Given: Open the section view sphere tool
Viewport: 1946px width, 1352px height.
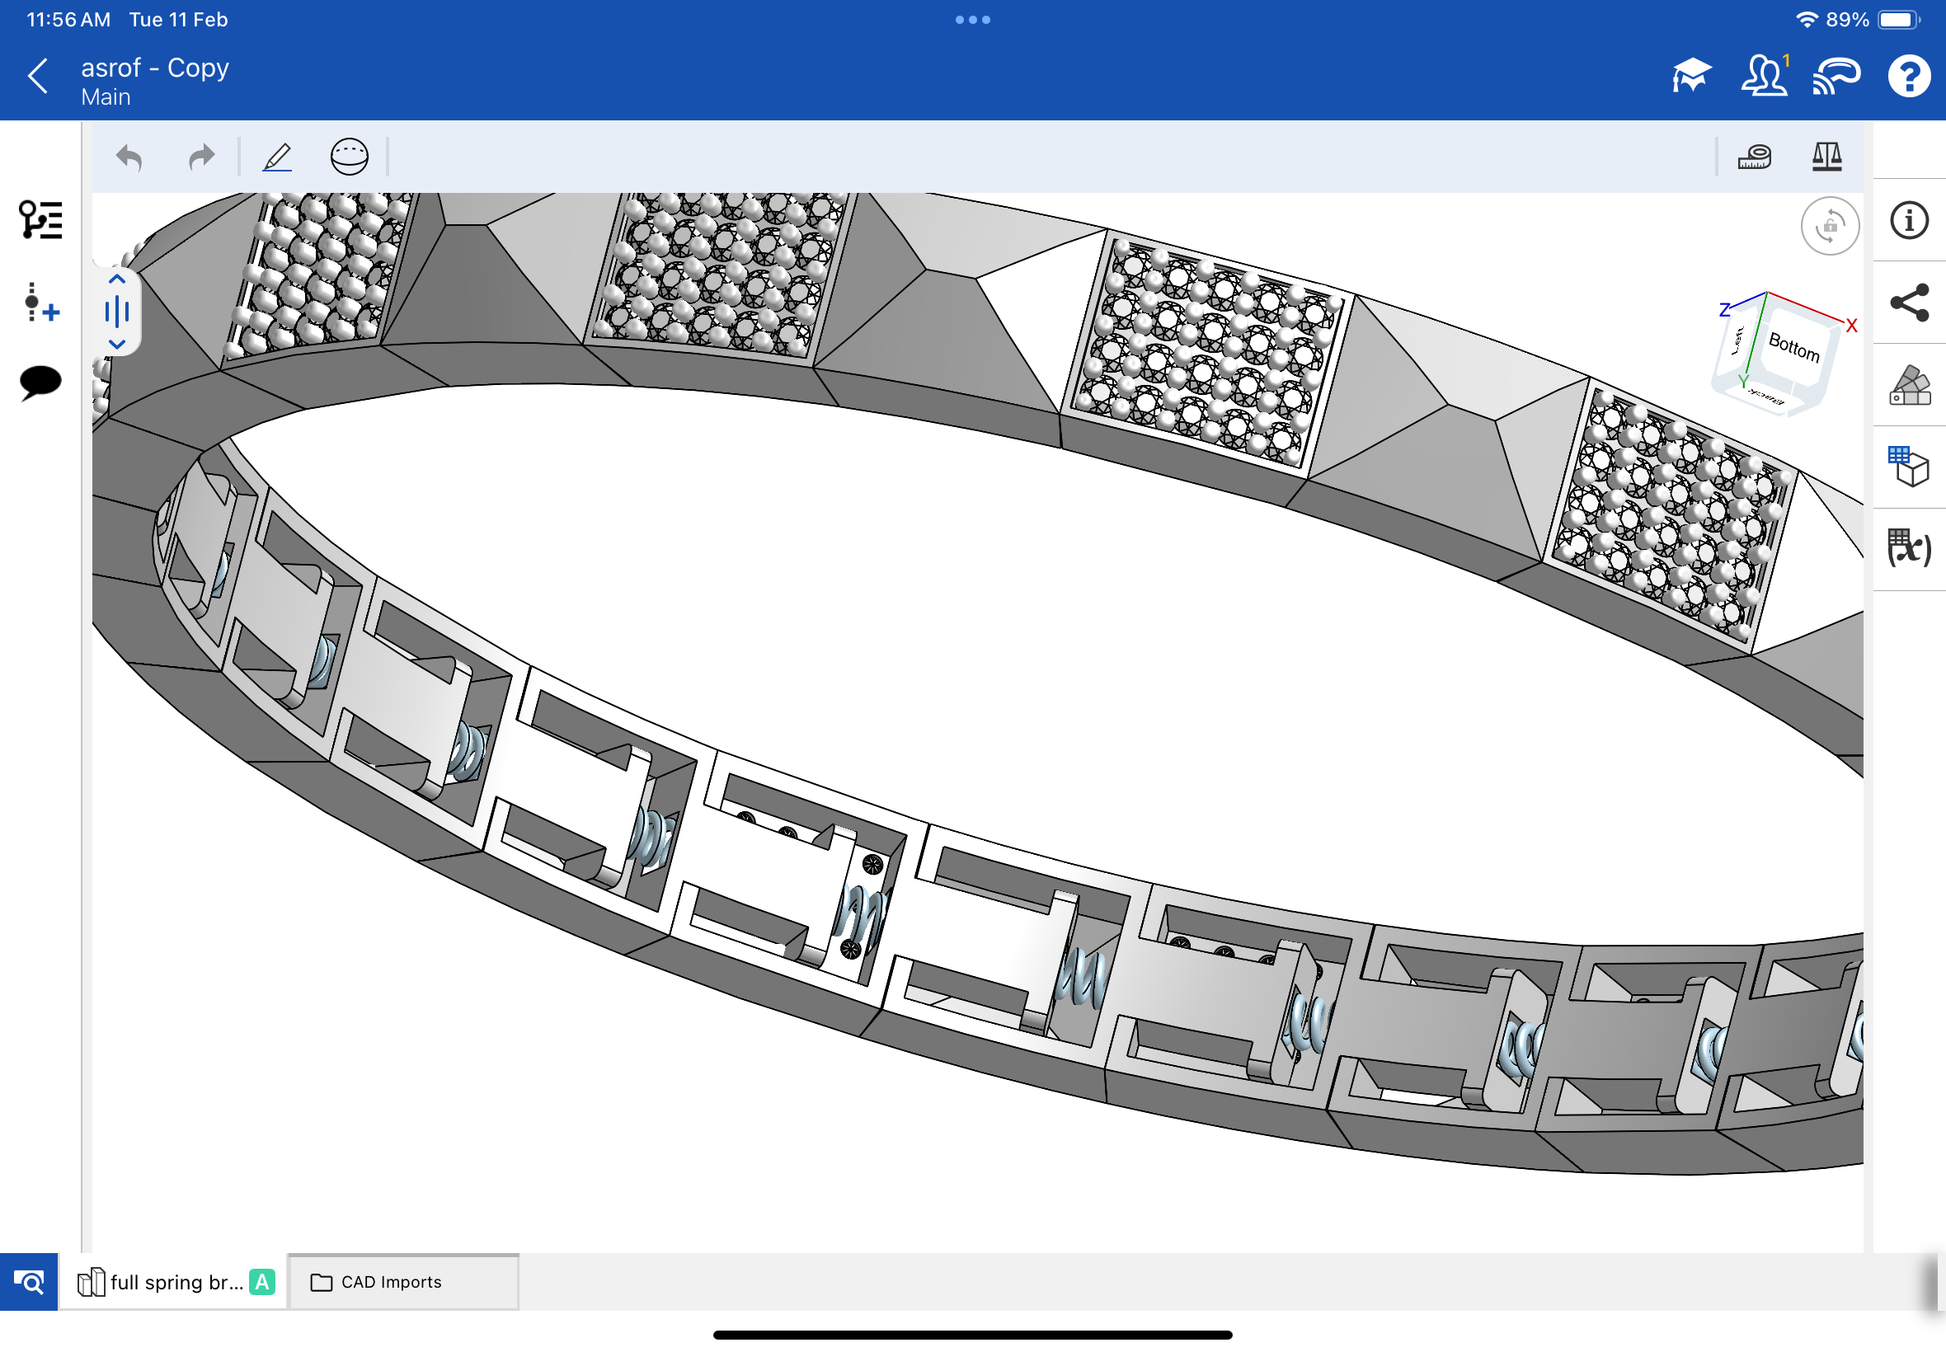Looking at the screenshot, I should point(349,157).
